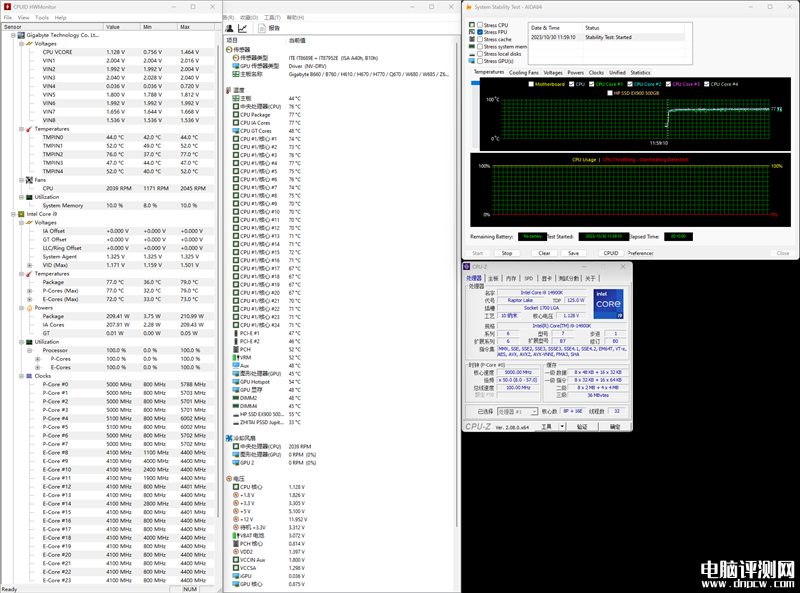Open the SPD tab in CPU-Z
Viewport: 800px width, 593px height.
[x=529, y=279]
